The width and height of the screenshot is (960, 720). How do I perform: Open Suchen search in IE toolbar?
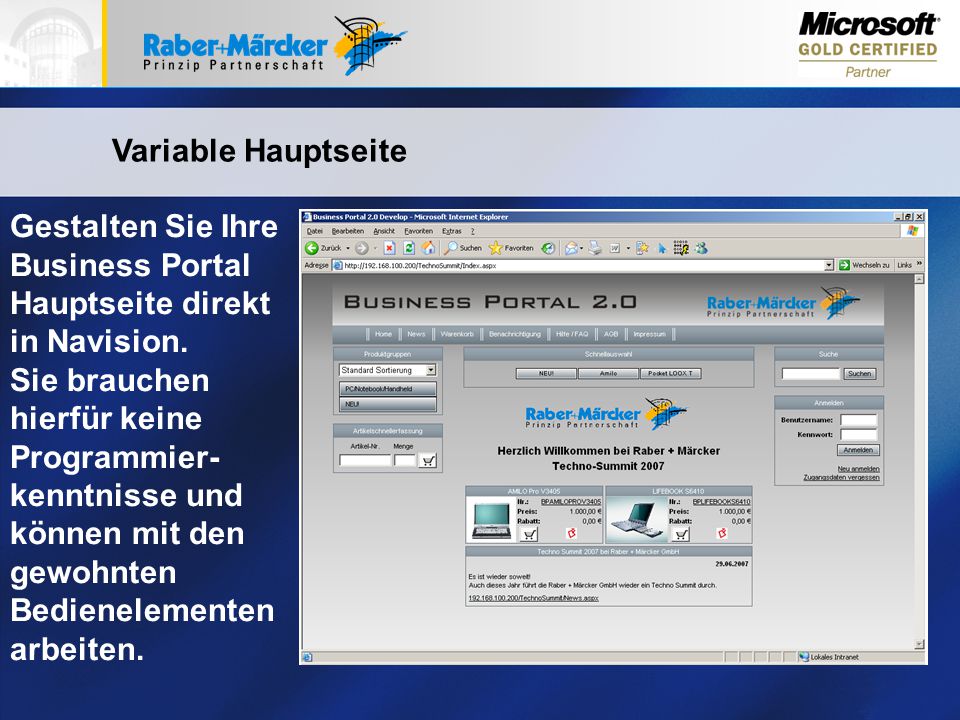point(463,248)
